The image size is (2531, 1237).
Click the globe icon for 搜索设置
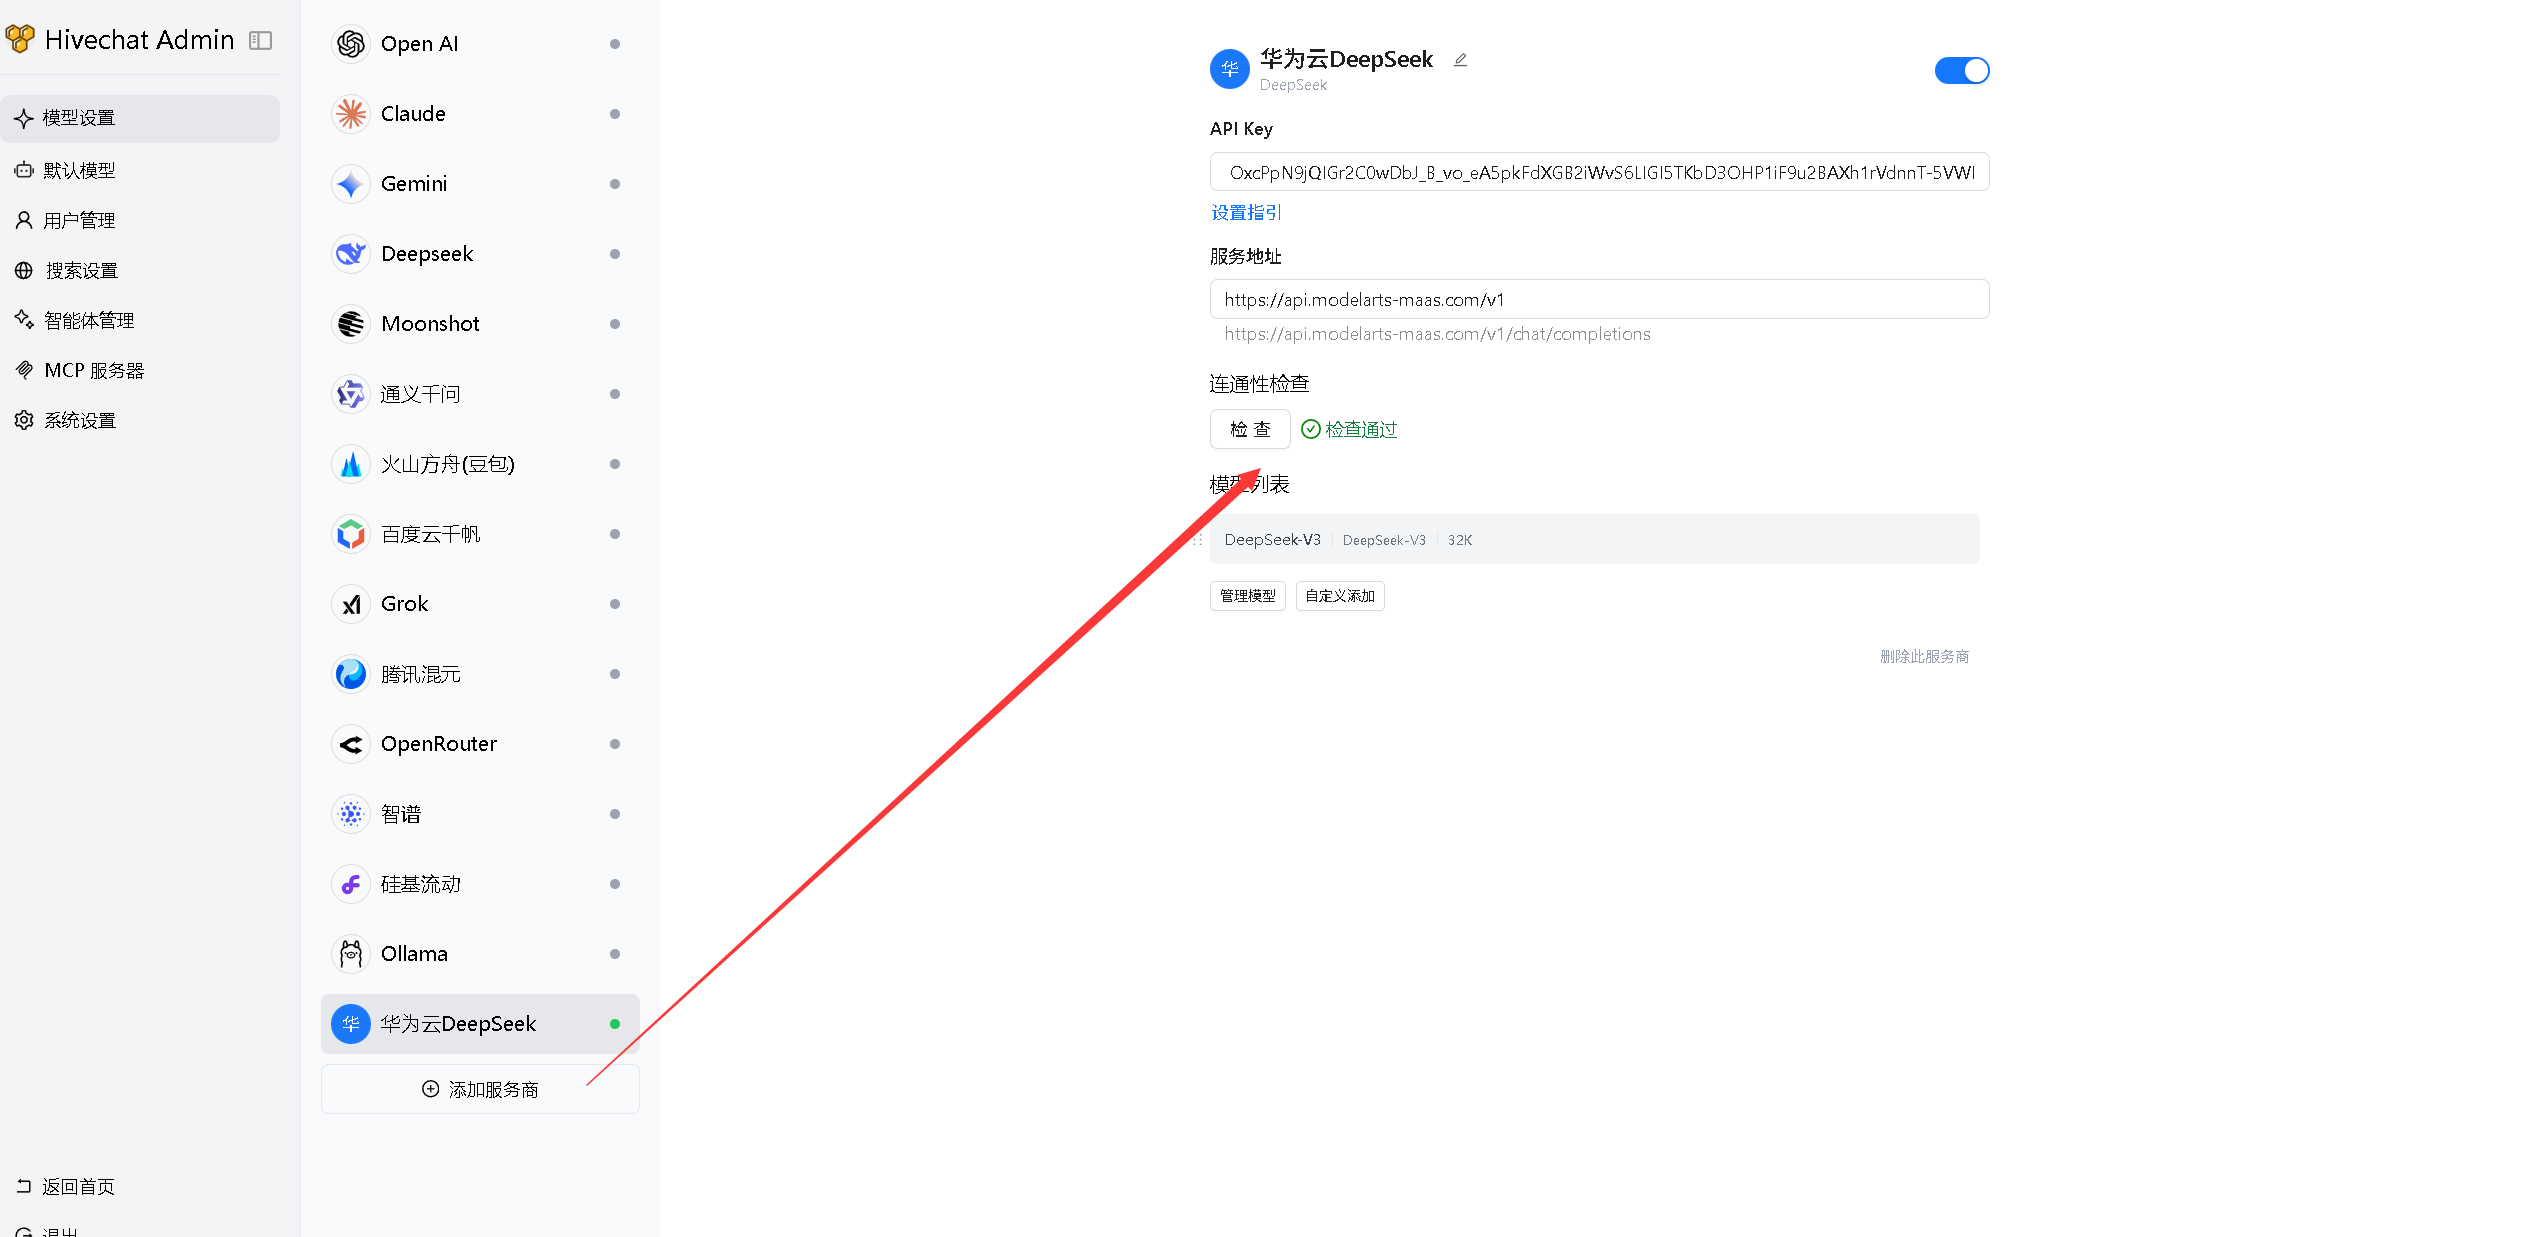[24, 270]
